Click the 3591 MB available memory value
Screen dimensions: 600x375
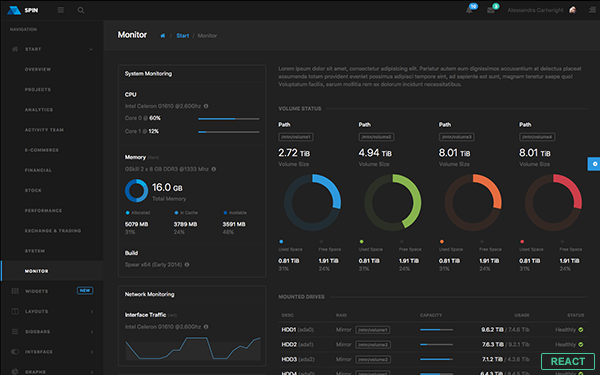click(x=234, y=224)
